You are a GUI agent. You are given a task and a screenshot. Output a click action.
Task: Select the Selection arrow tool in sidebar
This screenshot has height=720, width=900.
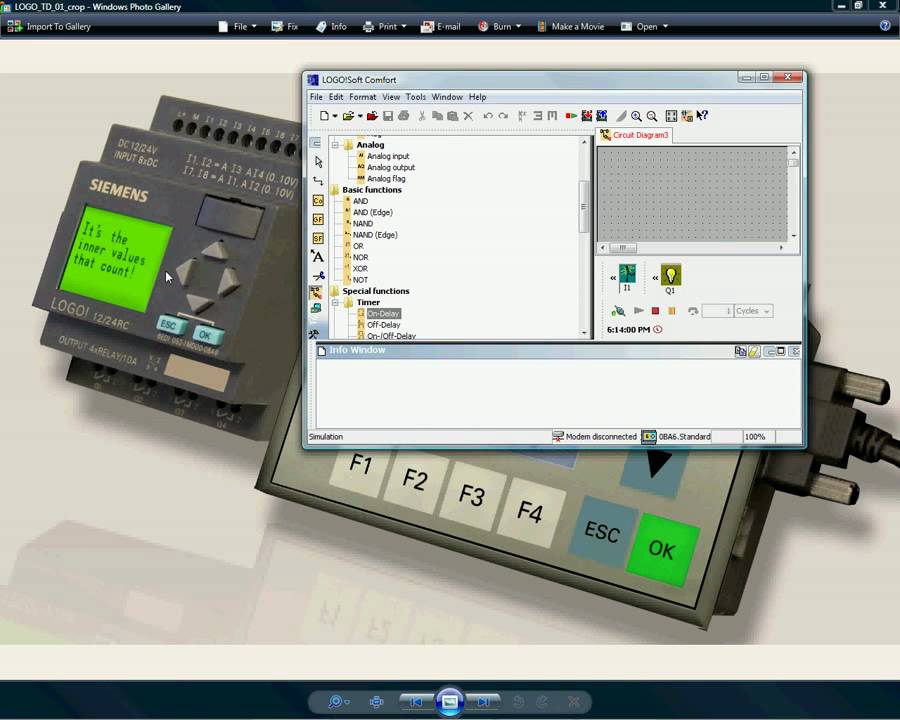coord(319,162)
